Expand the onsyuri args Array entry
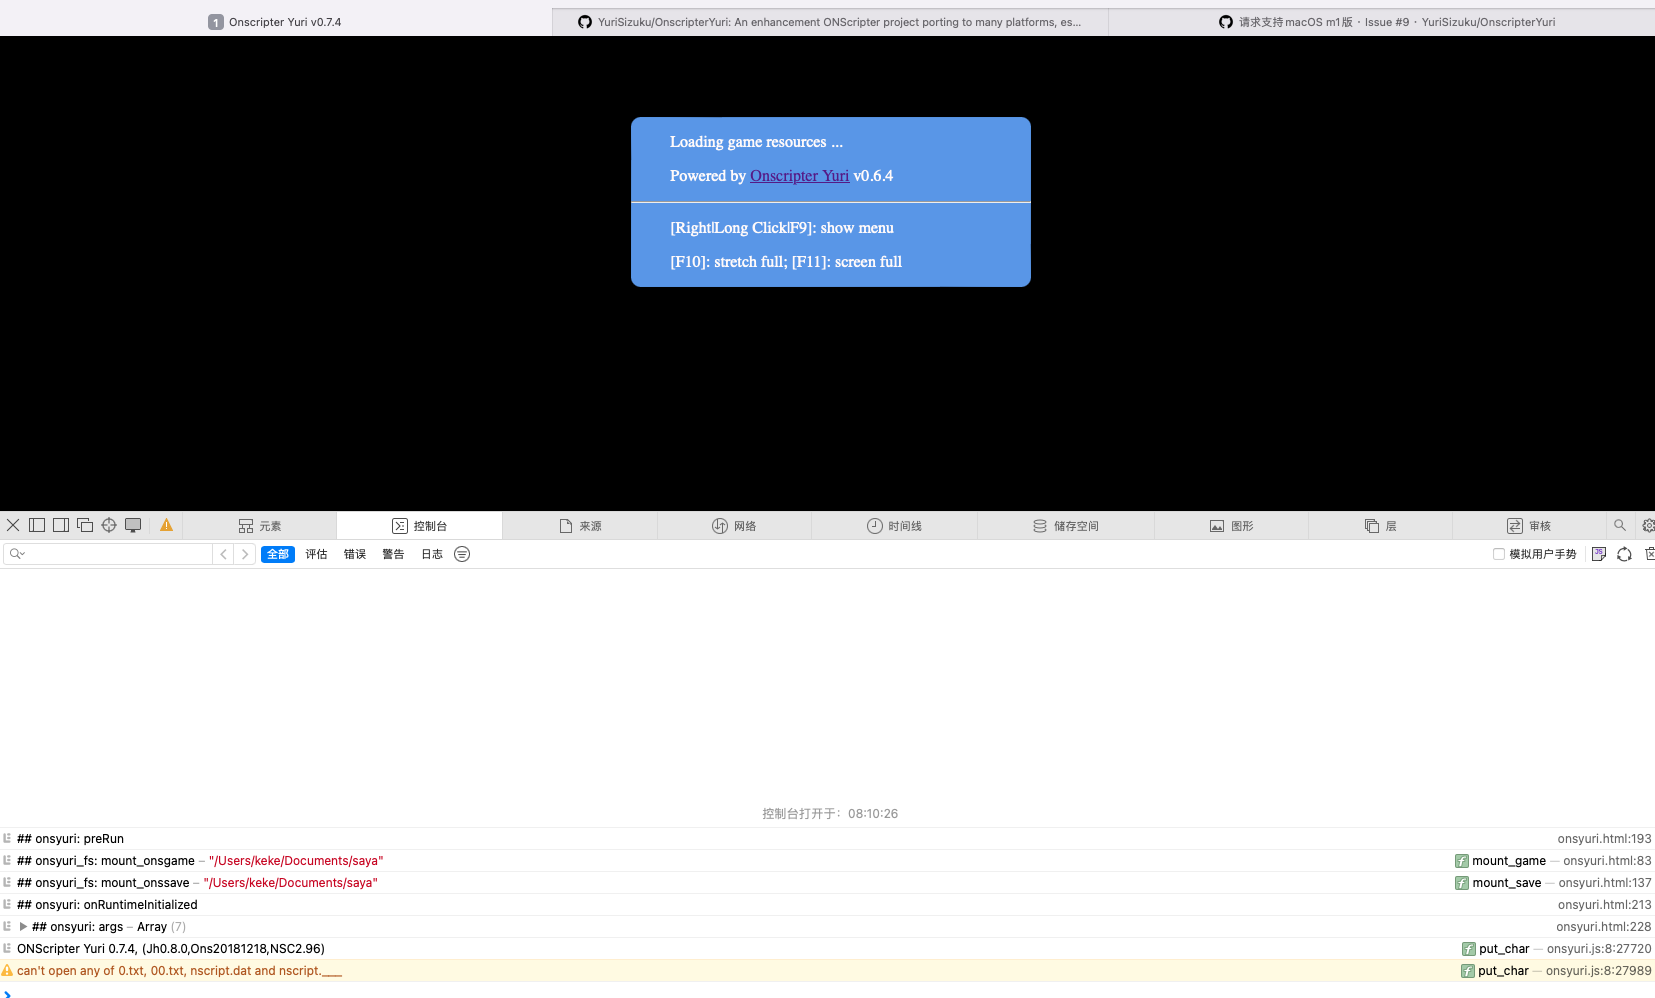The image size is (1655, 998). coord(23,926)
